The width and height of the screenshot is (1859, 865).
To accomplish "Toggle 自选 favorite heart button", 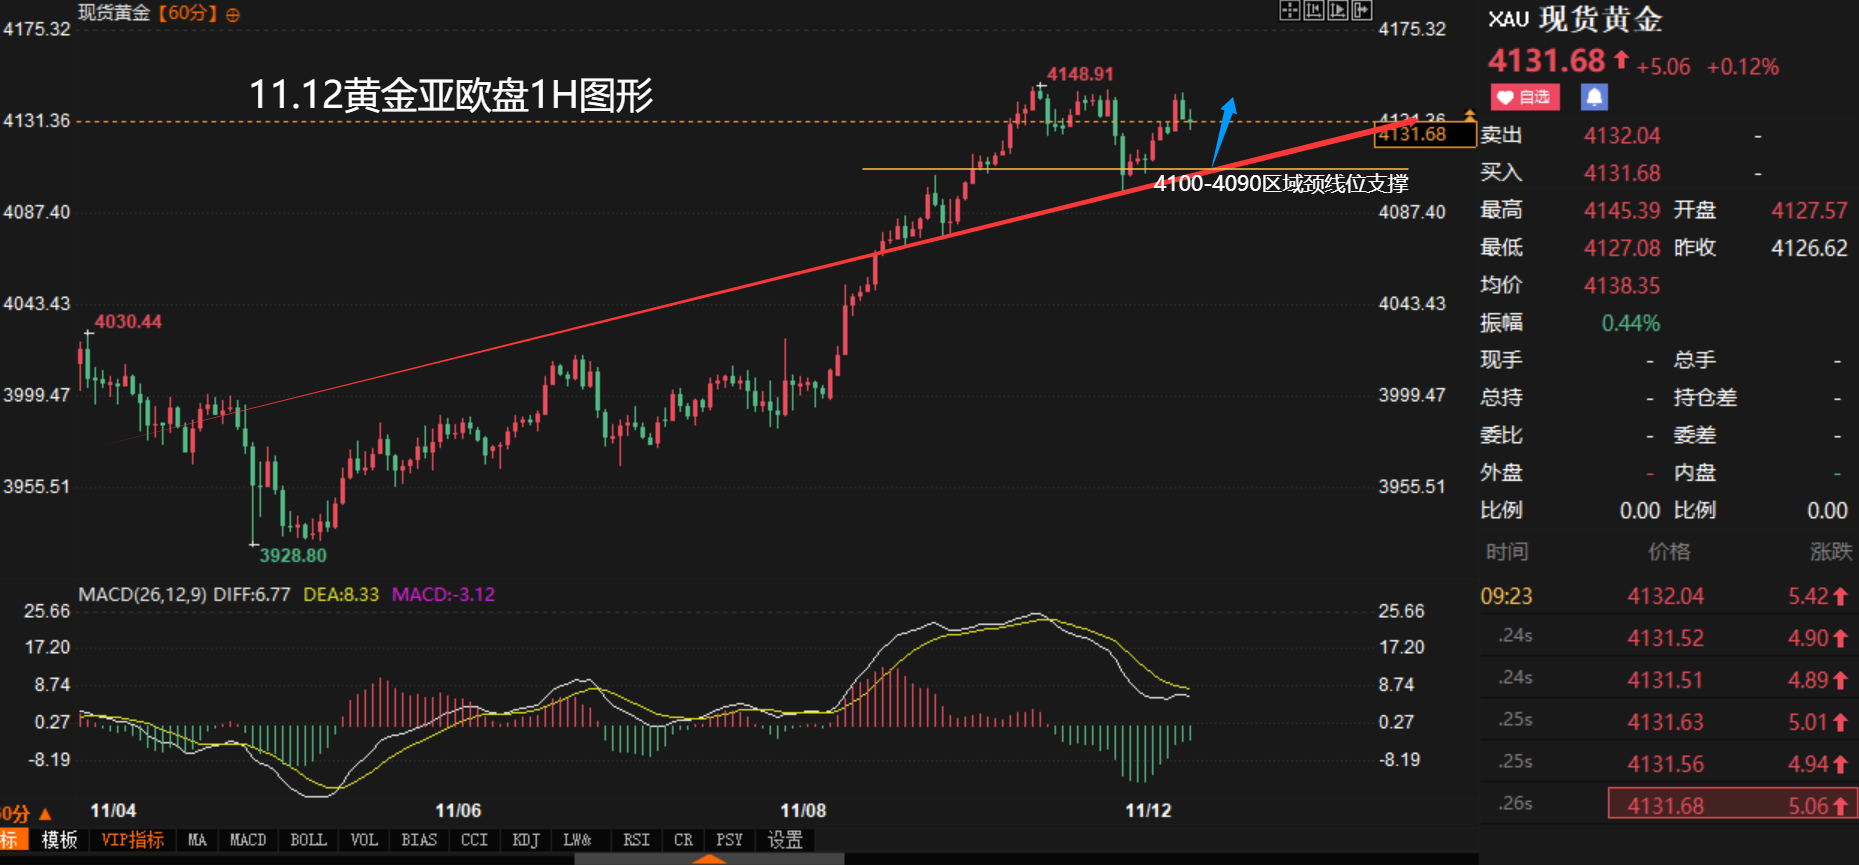I will click(x=1524, y=97).
